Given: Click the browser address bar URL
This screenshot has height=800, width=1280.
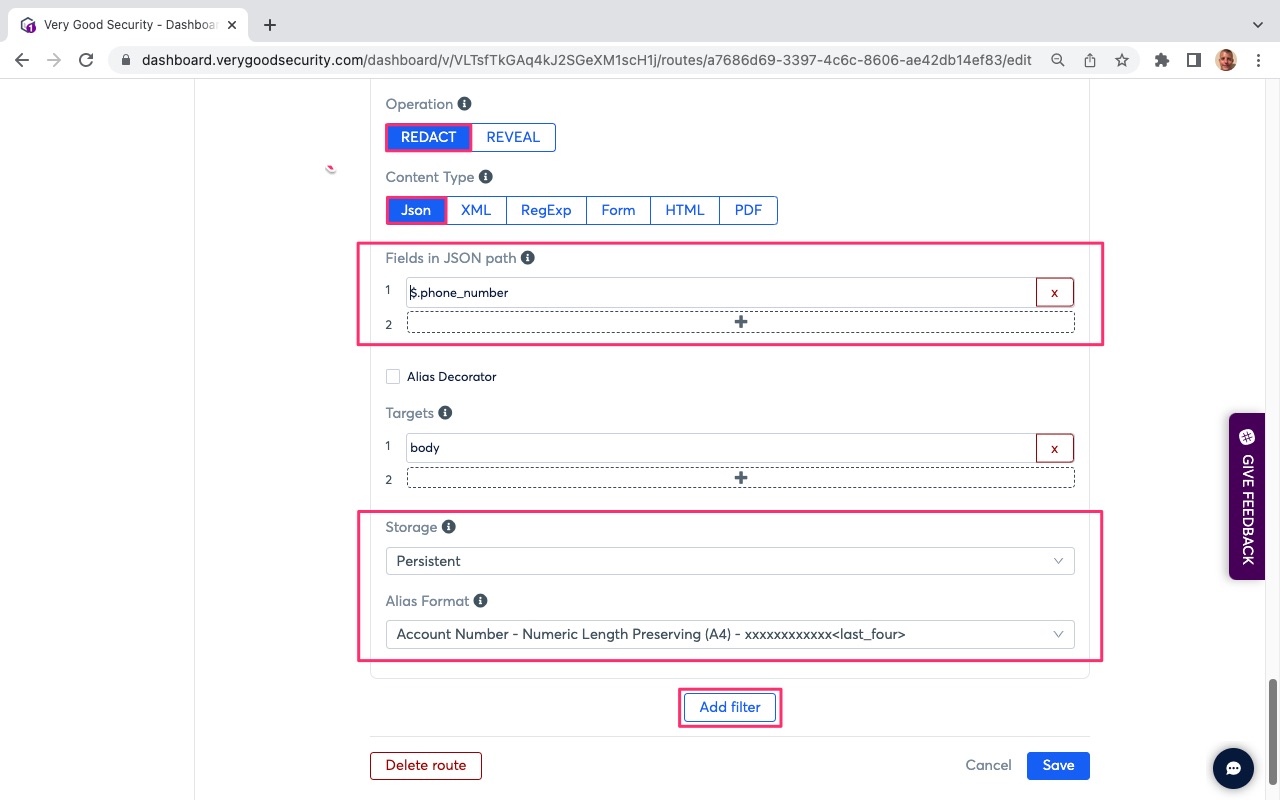Looking at the screenshot, I should 586,60.
